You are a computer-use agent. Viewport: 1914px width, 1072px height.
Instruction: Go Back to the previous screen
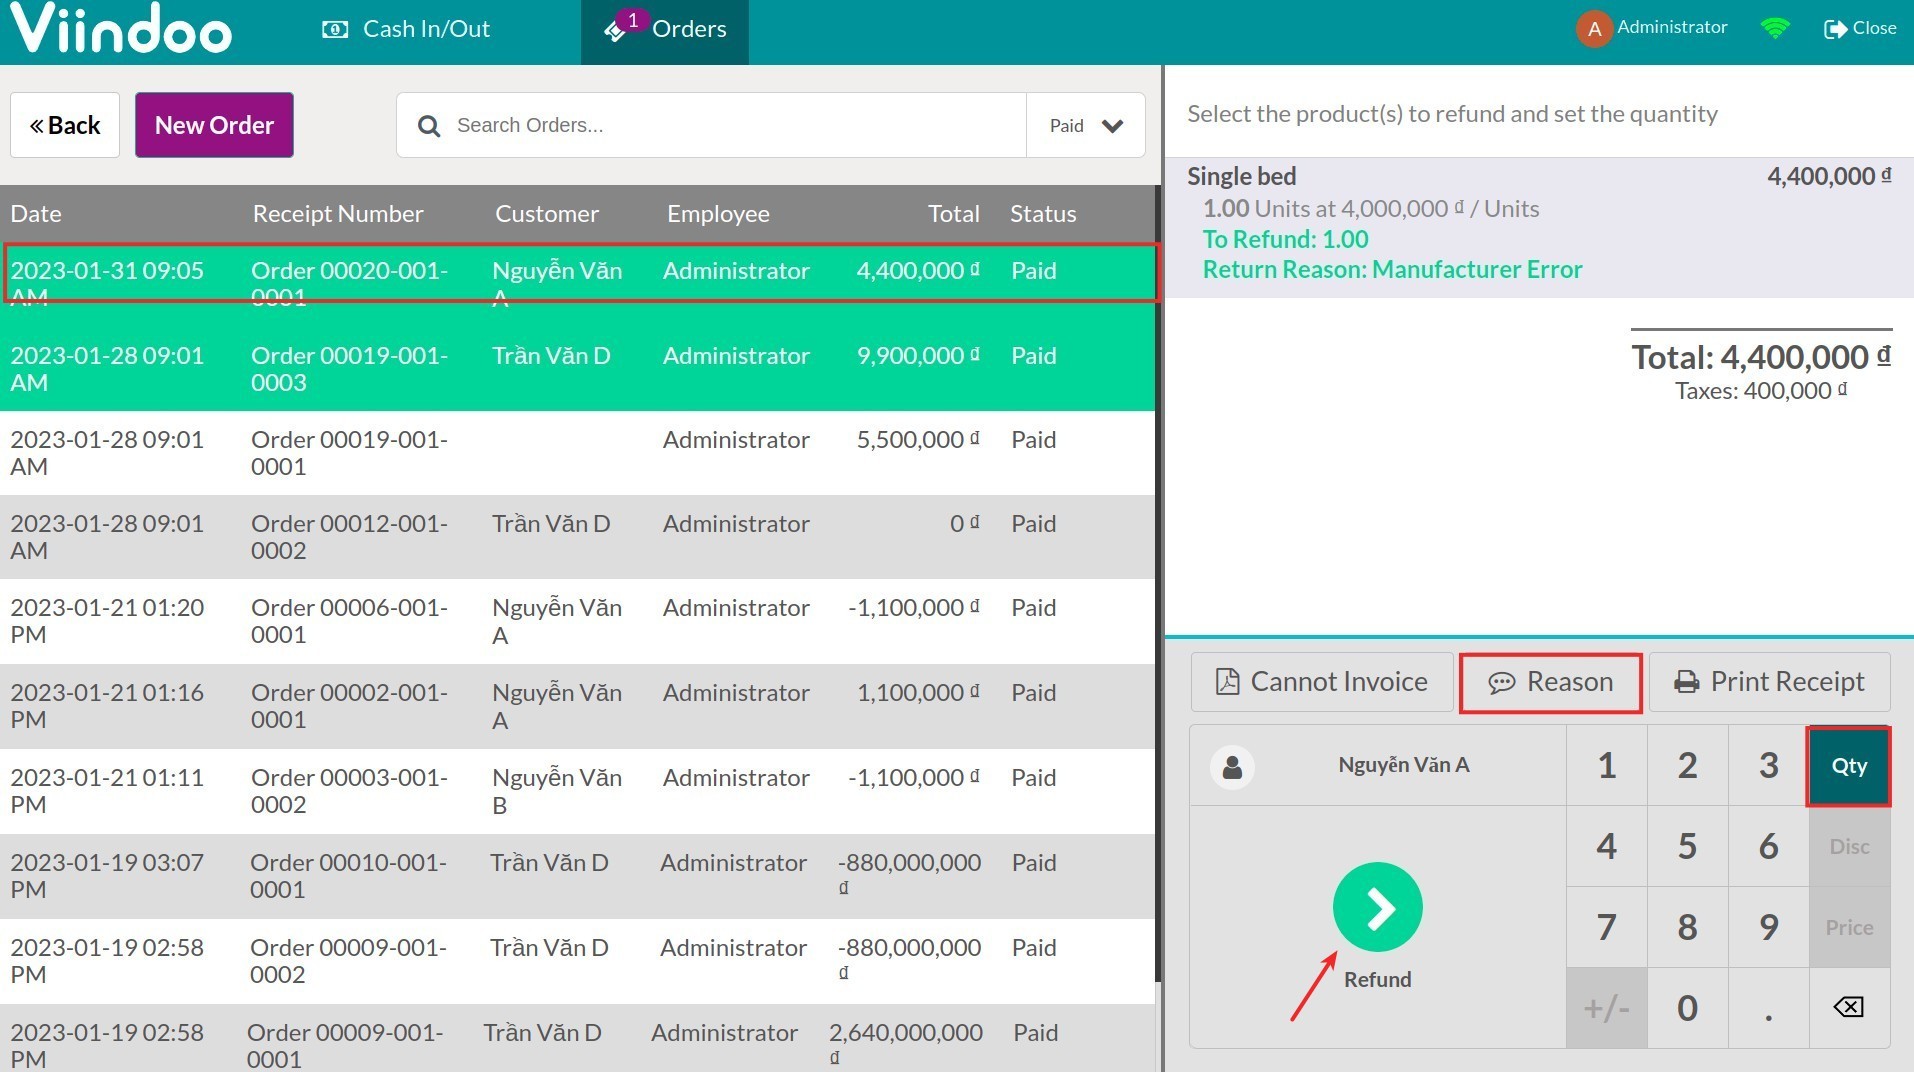[x=65, y=125]
